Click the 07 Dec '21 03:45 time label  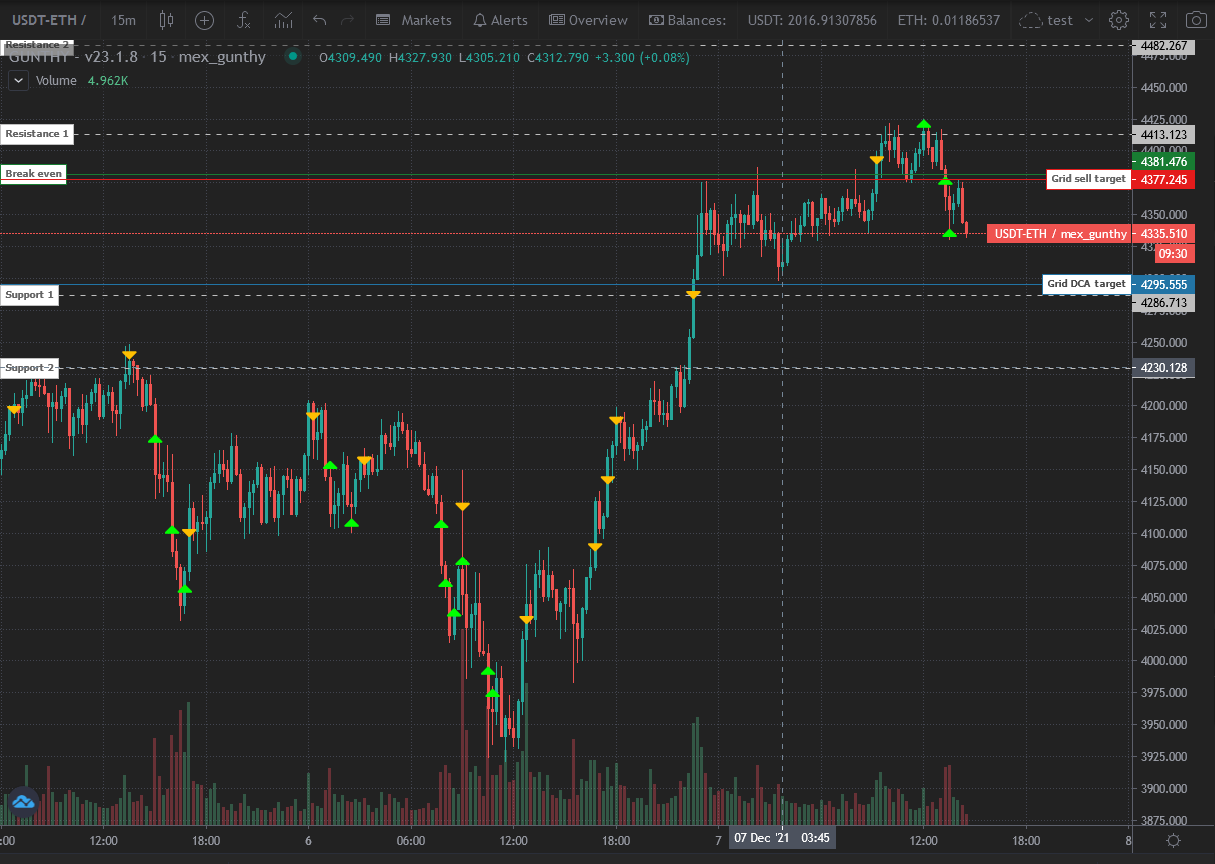click(781, 837)
